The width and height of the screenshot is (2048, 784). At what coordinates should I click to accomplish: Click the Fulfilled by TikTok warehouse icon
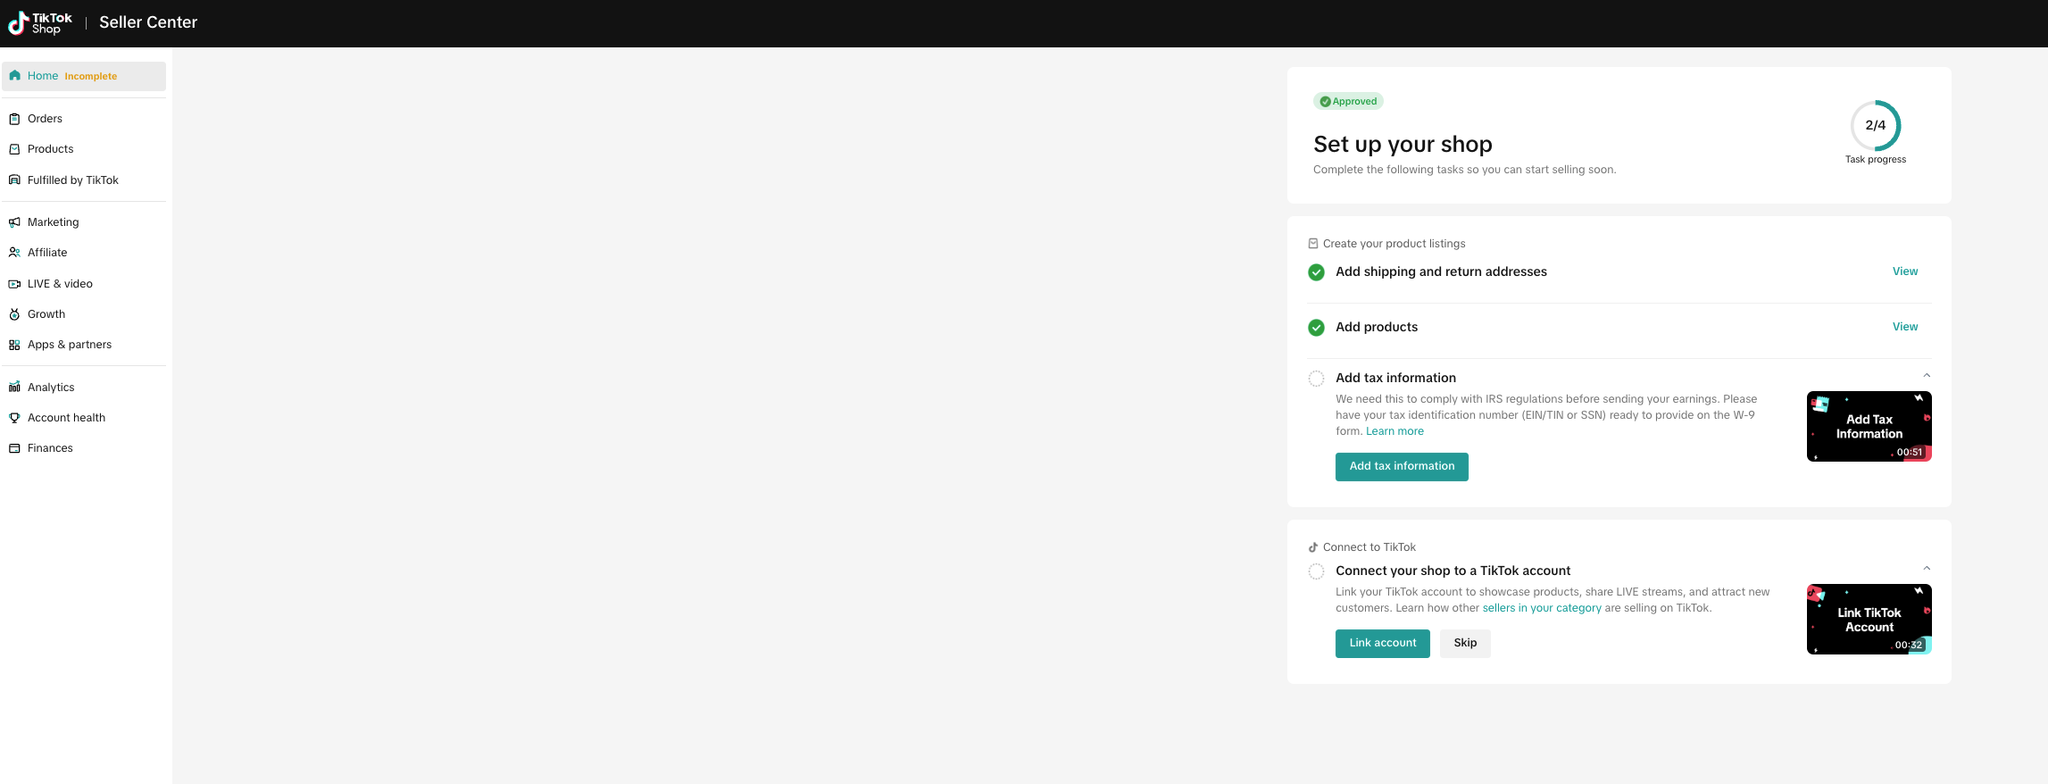click(x=15, y=180)
